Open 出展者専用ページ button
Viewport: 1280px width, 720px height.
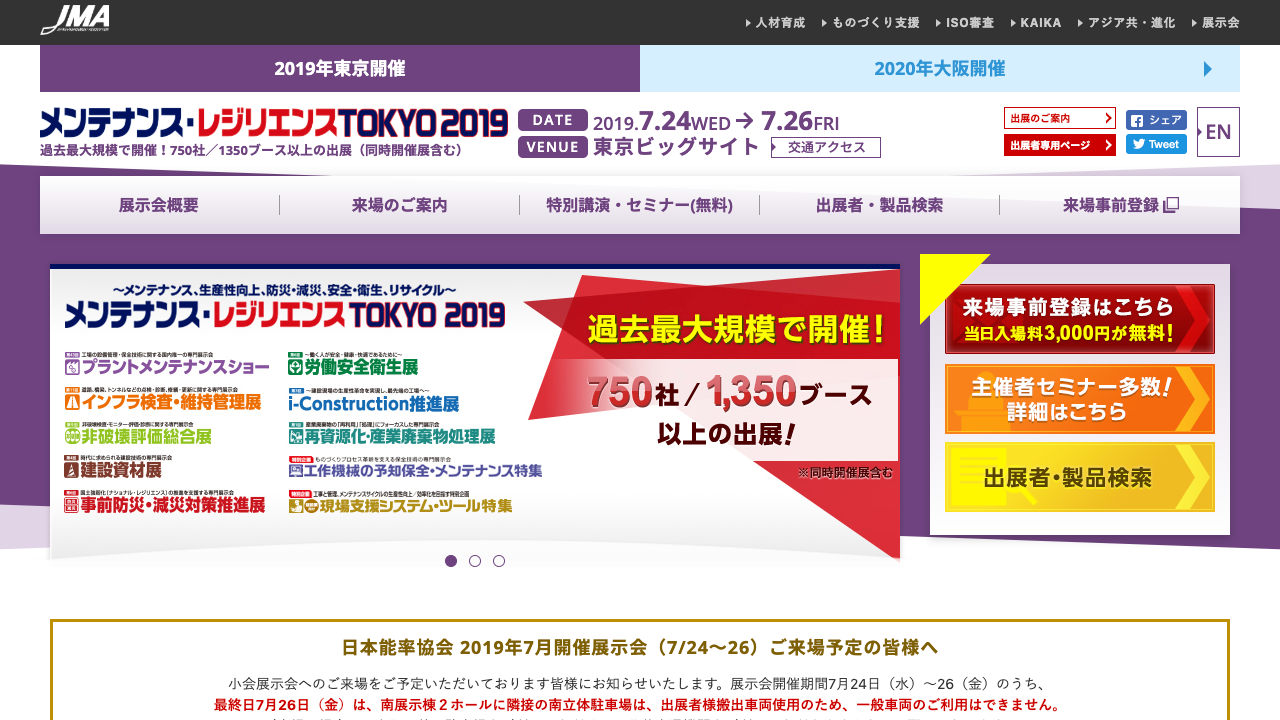coord(1060,145)
